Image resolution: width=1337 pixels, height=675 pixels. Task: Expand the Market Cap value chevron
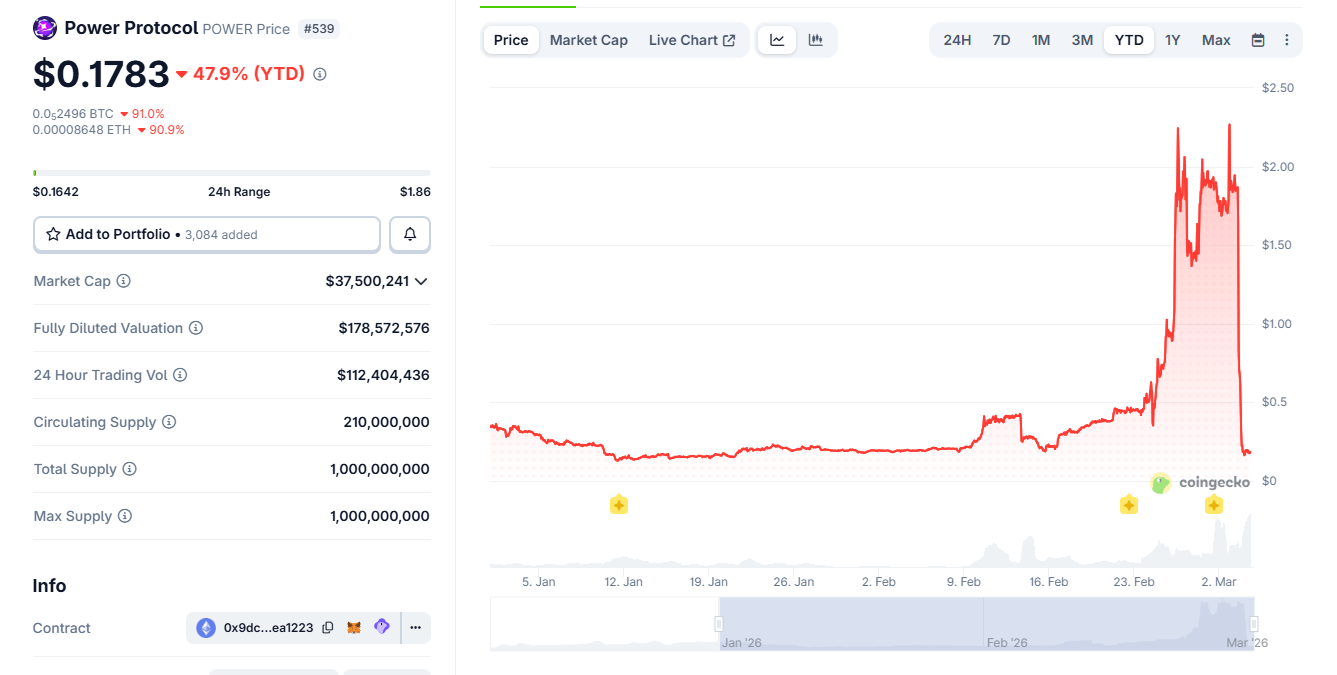point(421,281)
